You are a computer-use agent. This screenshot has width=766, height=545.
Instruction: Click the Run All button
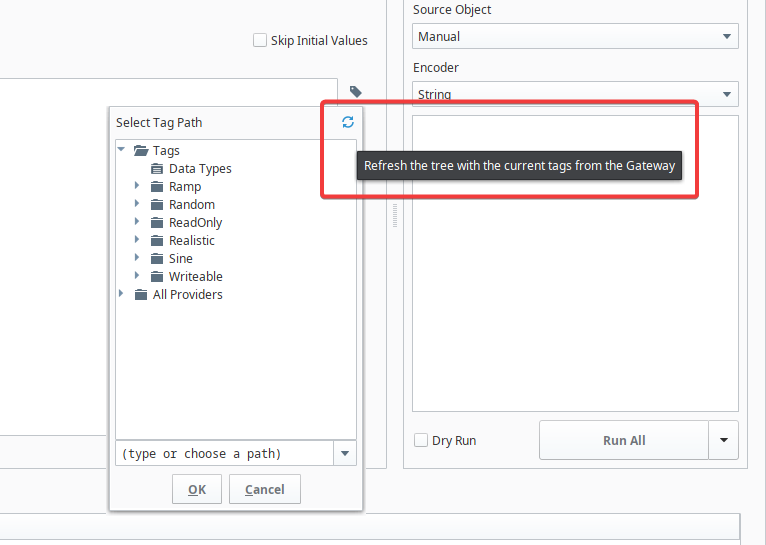(623, 440)
